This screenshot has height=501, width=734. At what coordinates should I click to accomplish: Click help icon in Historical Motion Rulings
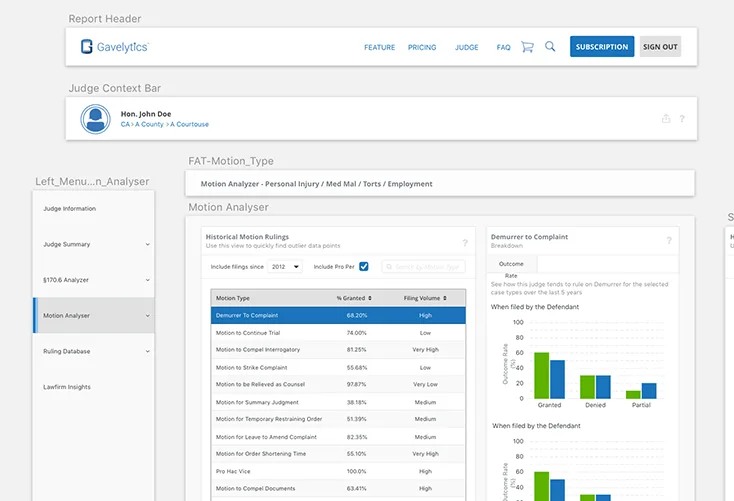coord(464,243)
